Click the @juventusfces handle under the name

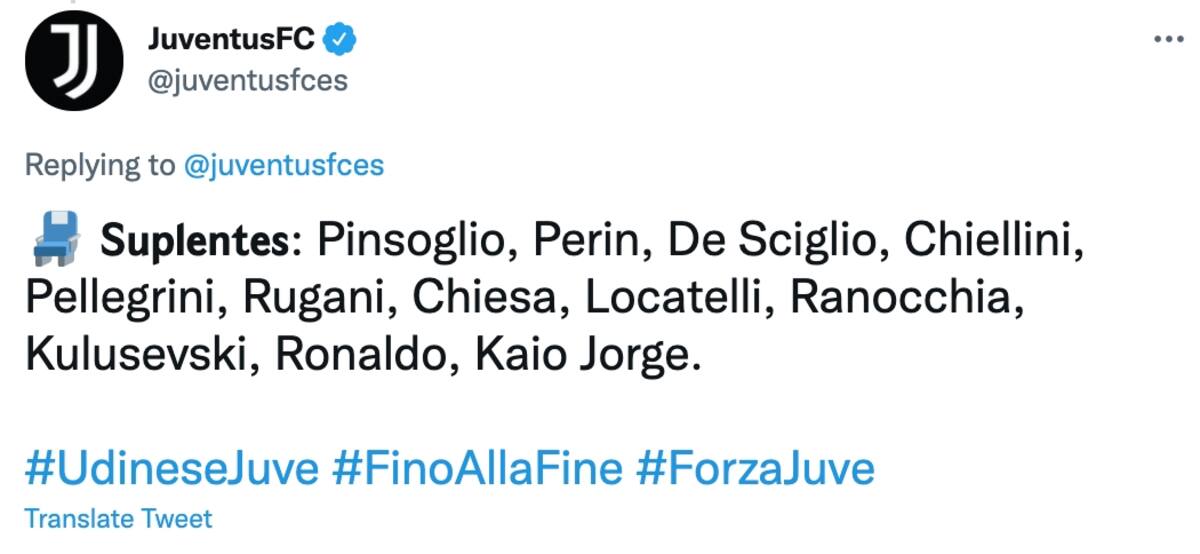[247, 81]
